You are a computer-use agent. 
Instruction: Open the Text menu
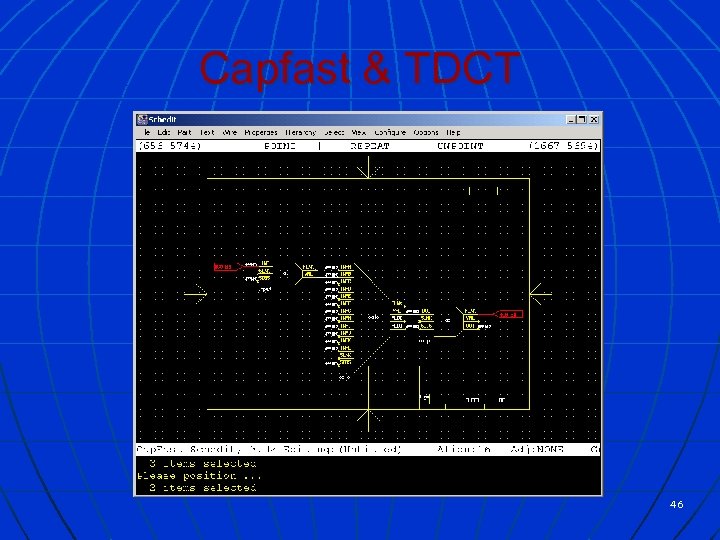click(207, 132)
